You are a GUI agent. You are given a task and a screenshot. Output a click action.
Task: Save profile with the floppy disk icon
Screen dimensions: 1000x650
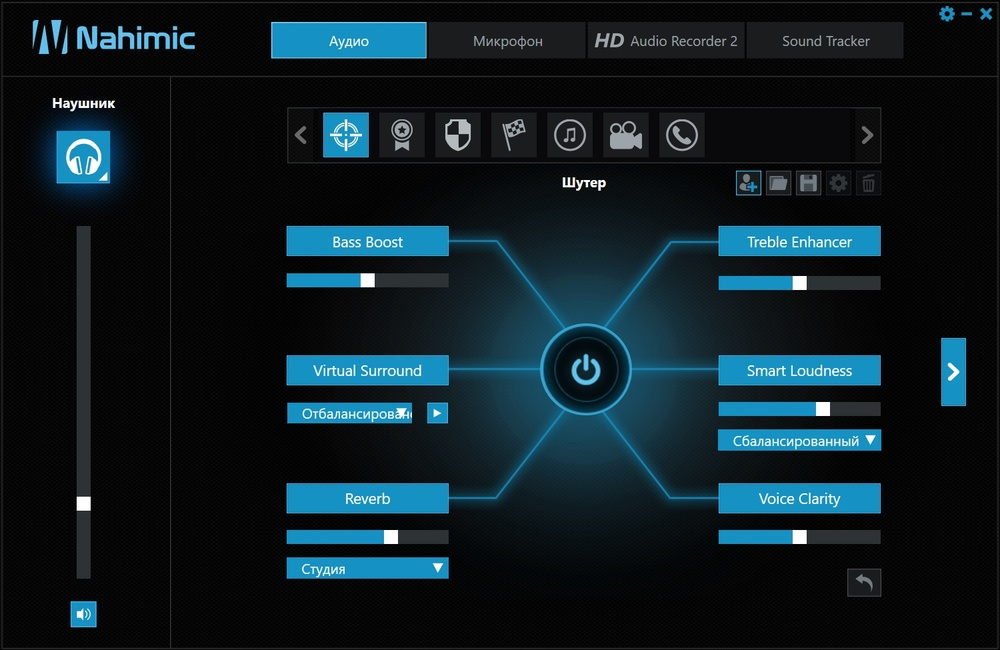[808, 184]
